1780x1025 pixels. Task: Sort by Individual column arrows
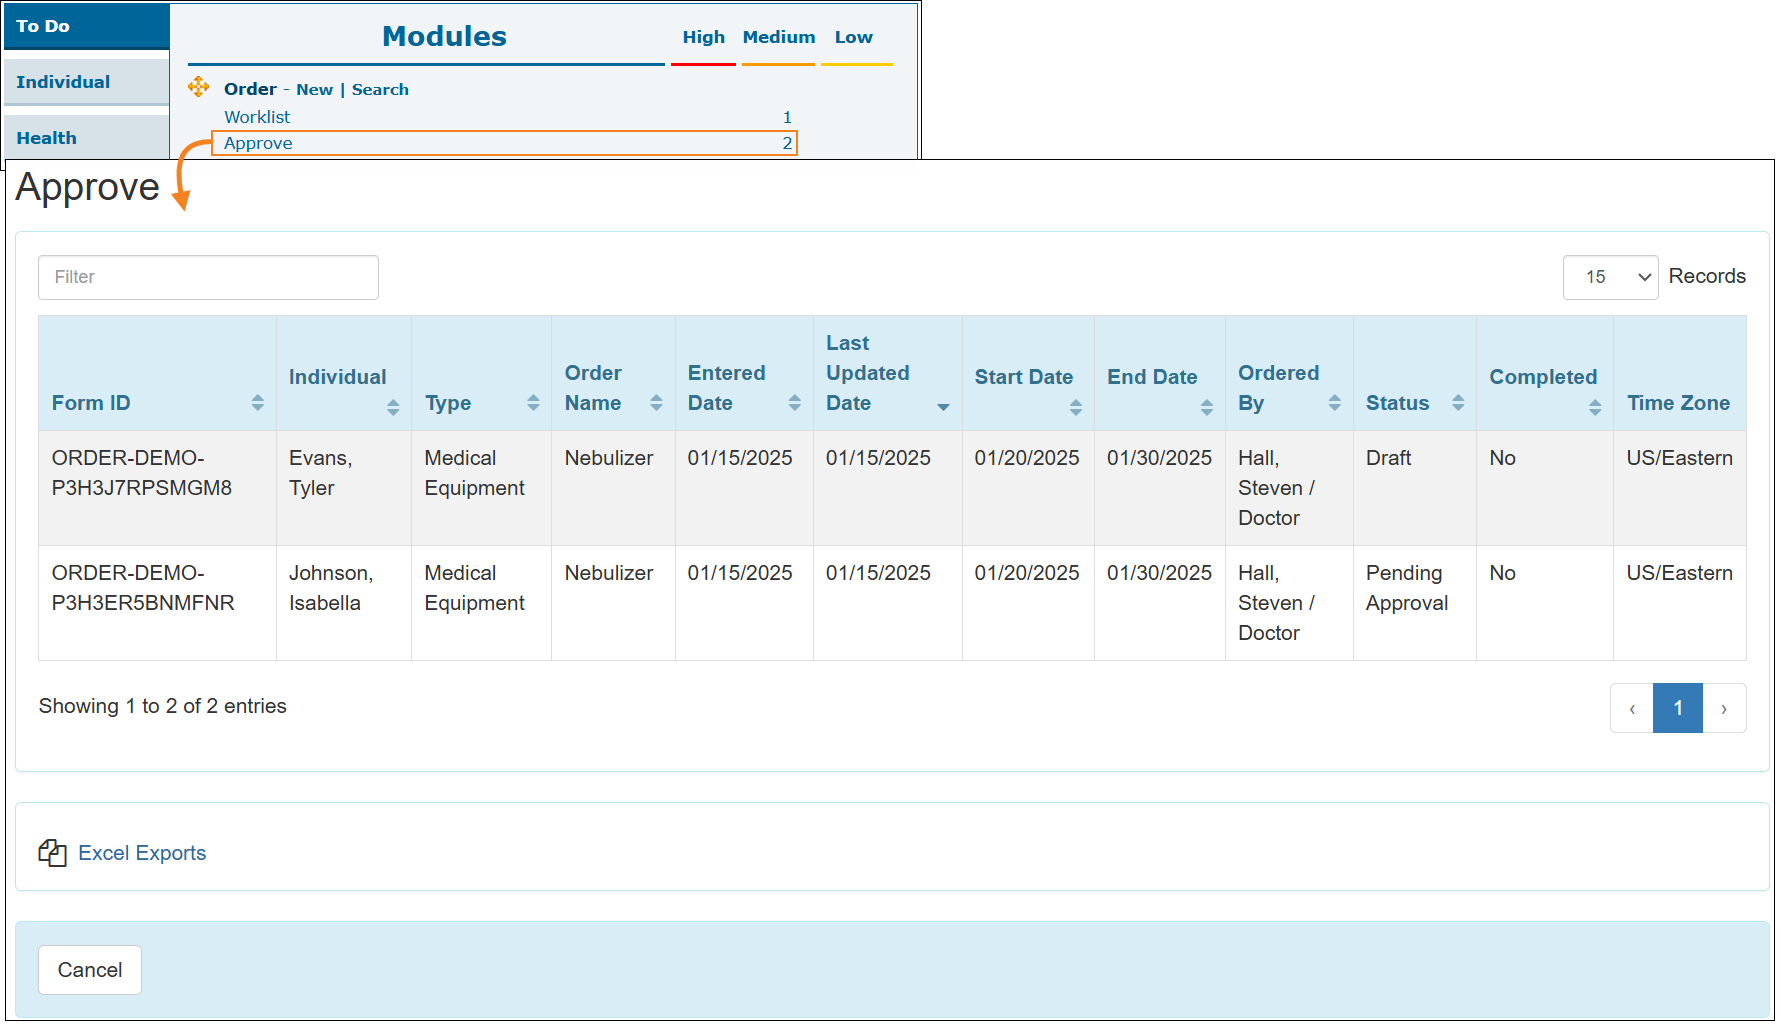coord(393,407)
